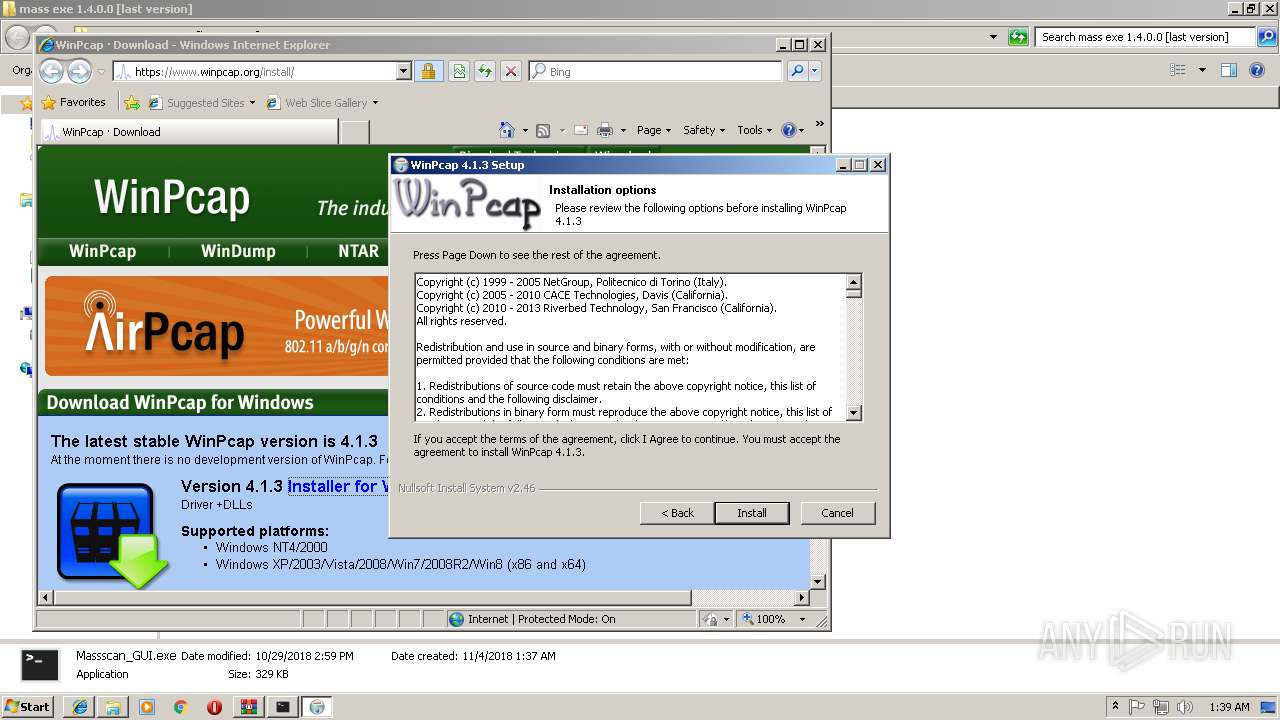Click the command prompt icon in taskbar

pos(283,707)
